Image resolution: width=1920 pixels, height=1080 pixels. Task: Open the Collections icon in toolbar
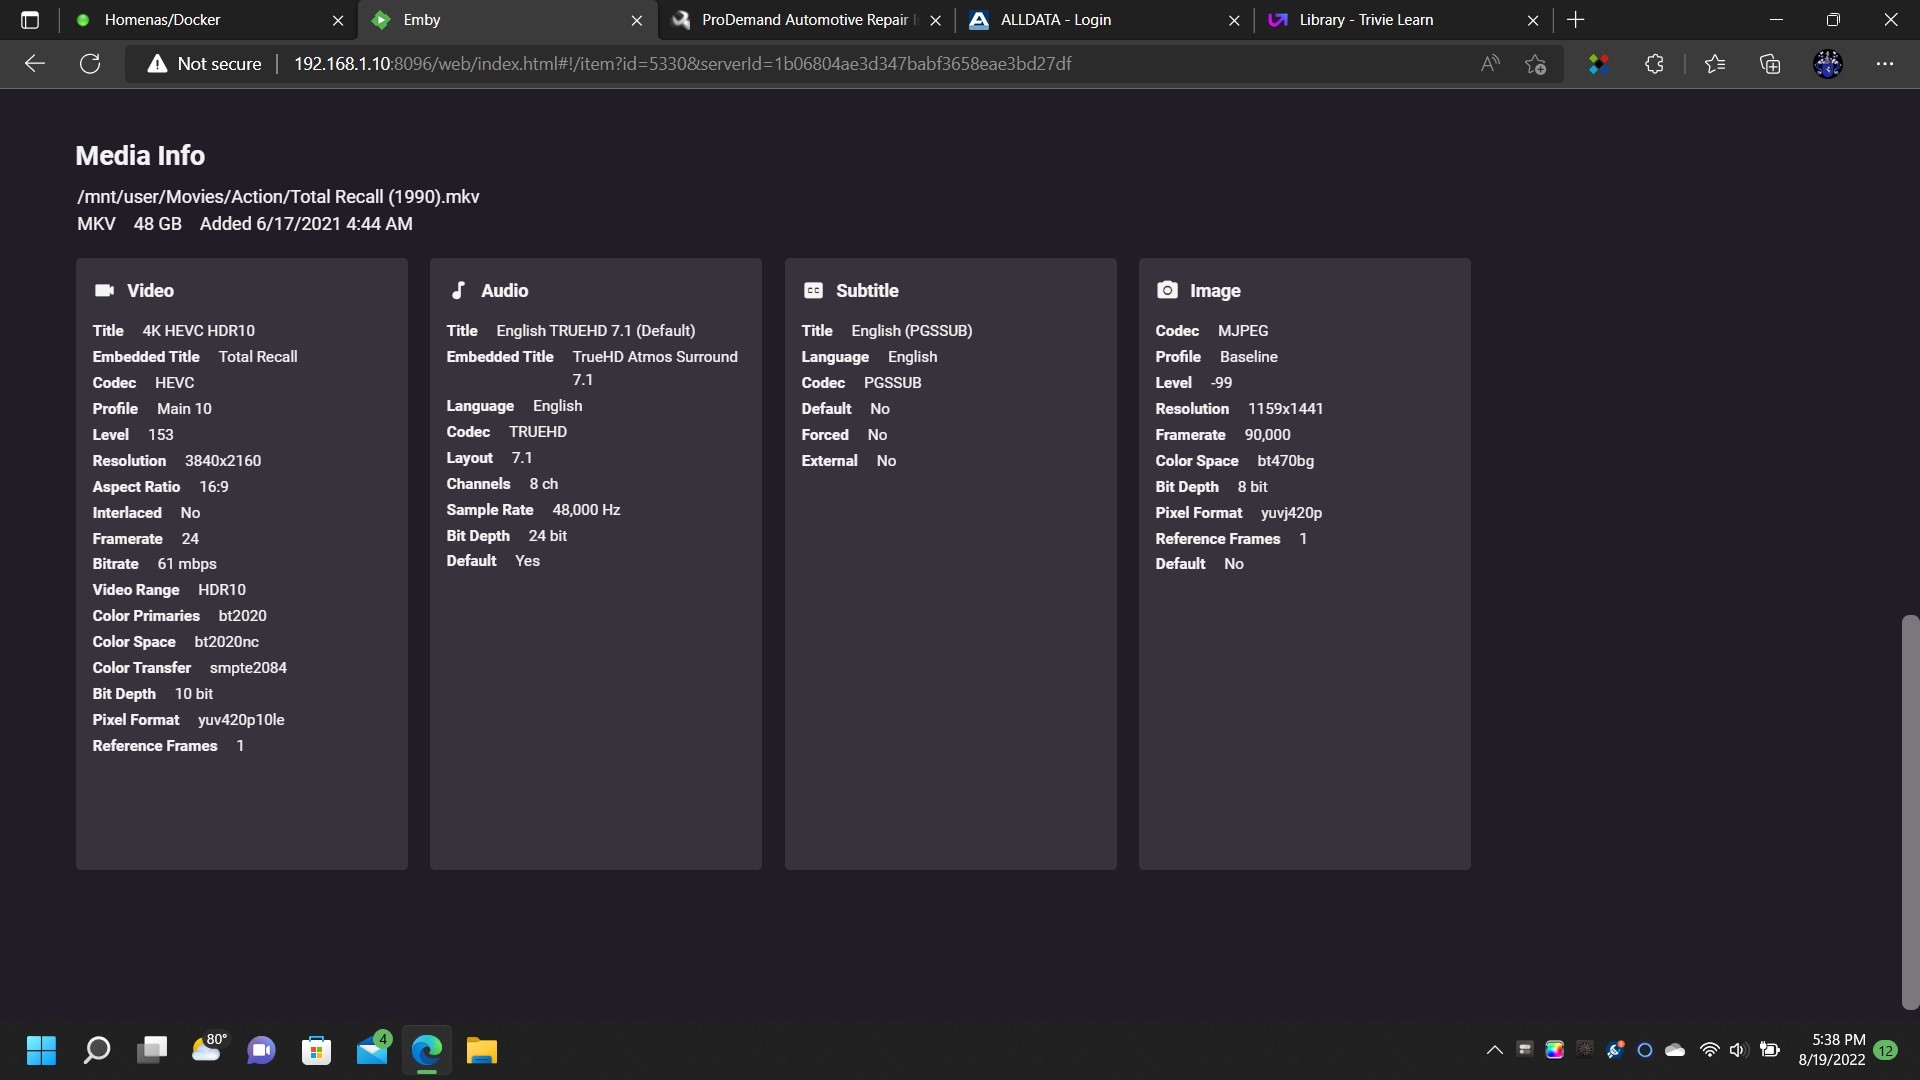pos(1770,64)
